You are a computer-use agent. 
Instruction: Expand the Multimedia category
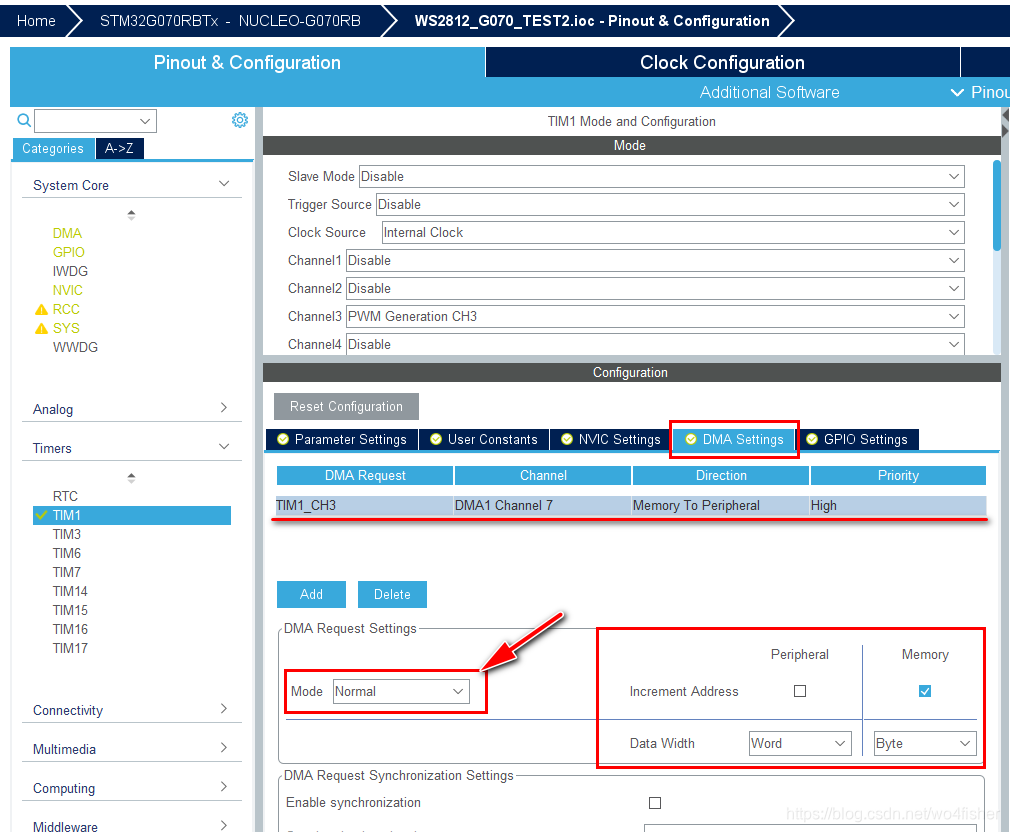tap(224, 748)
